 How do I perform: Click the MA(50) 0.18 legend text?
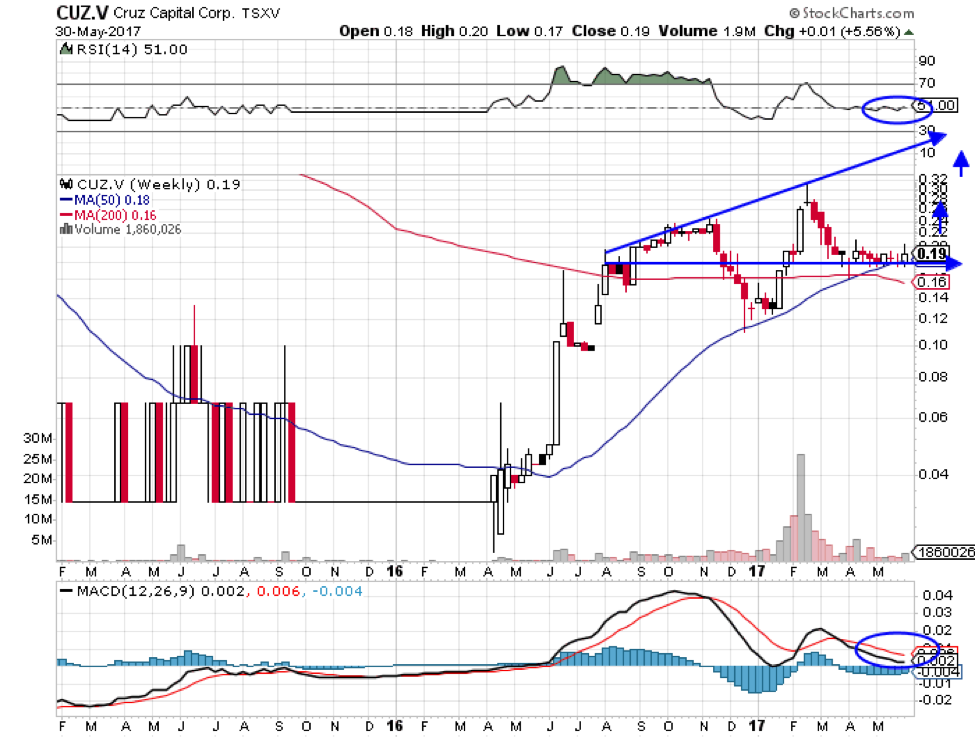[x=112, y=200]
